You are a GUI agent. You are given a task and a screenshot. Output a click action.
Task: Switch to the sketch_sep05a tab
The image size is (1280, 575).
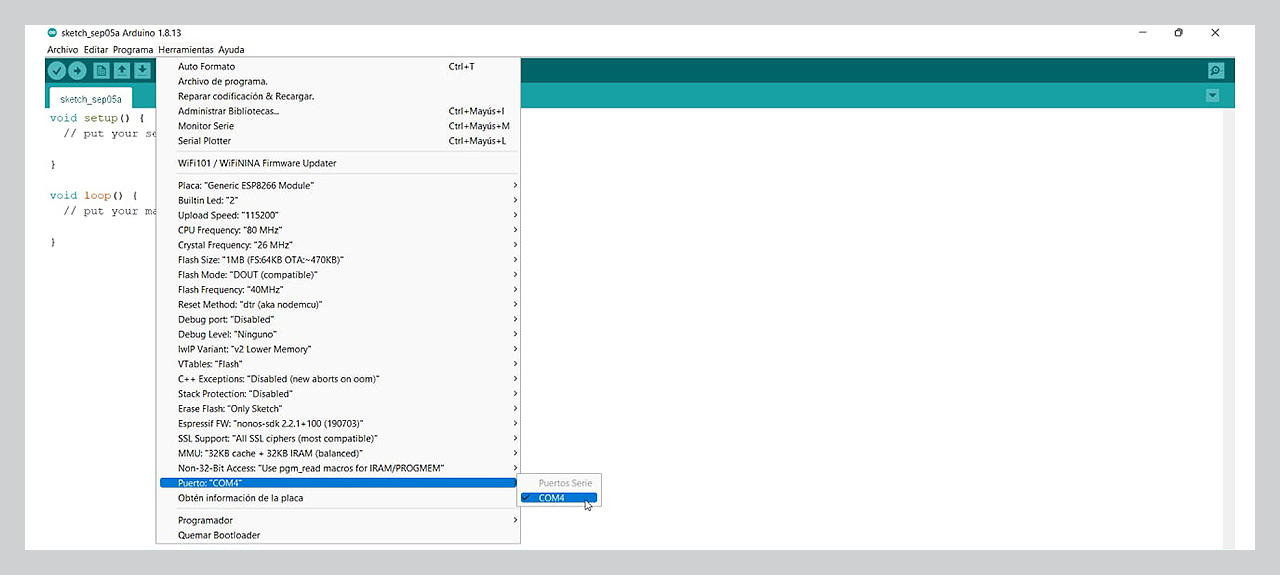[x=90, y=99]
